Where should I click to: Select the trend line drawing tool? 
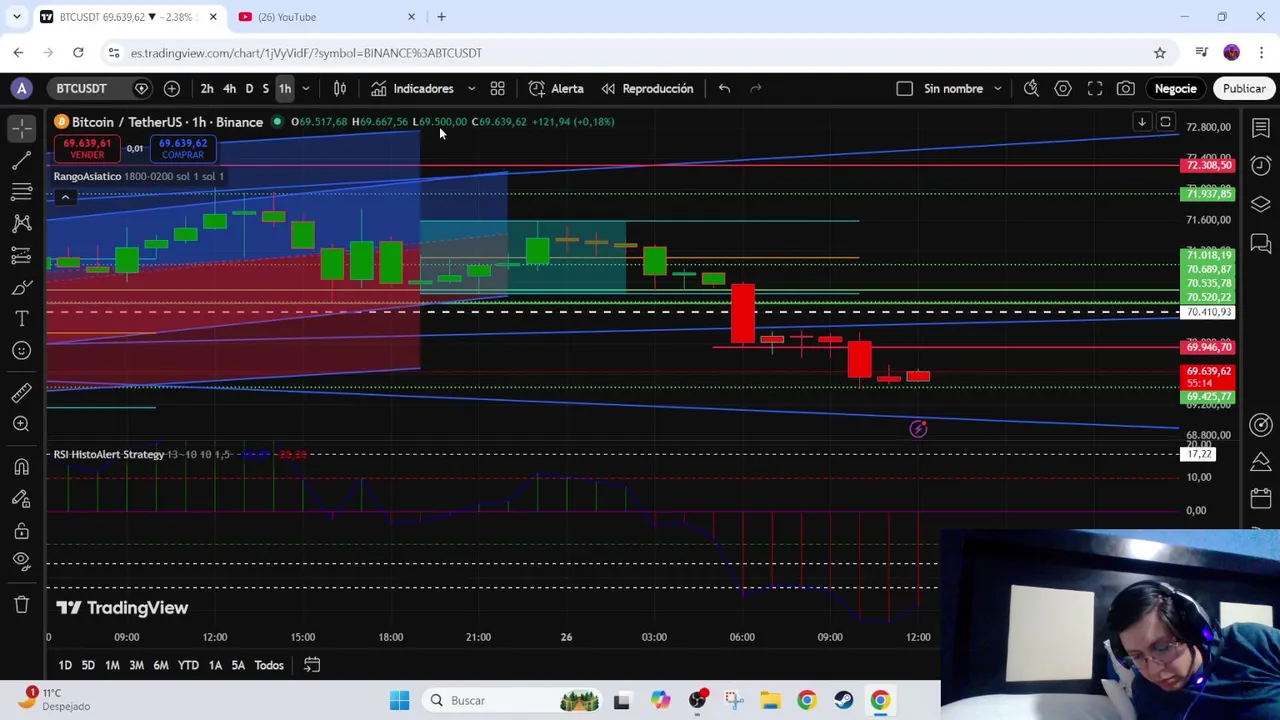click(21, 160)
